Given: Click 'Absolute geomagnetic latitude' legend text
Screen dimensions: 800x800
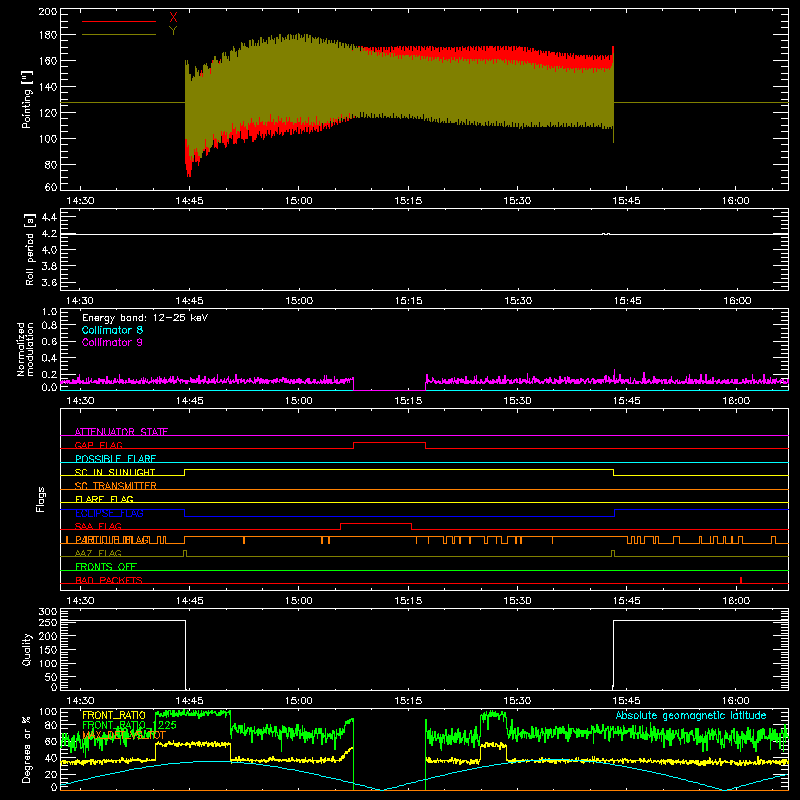Looking at the screenshot, I should coord(691,715).
